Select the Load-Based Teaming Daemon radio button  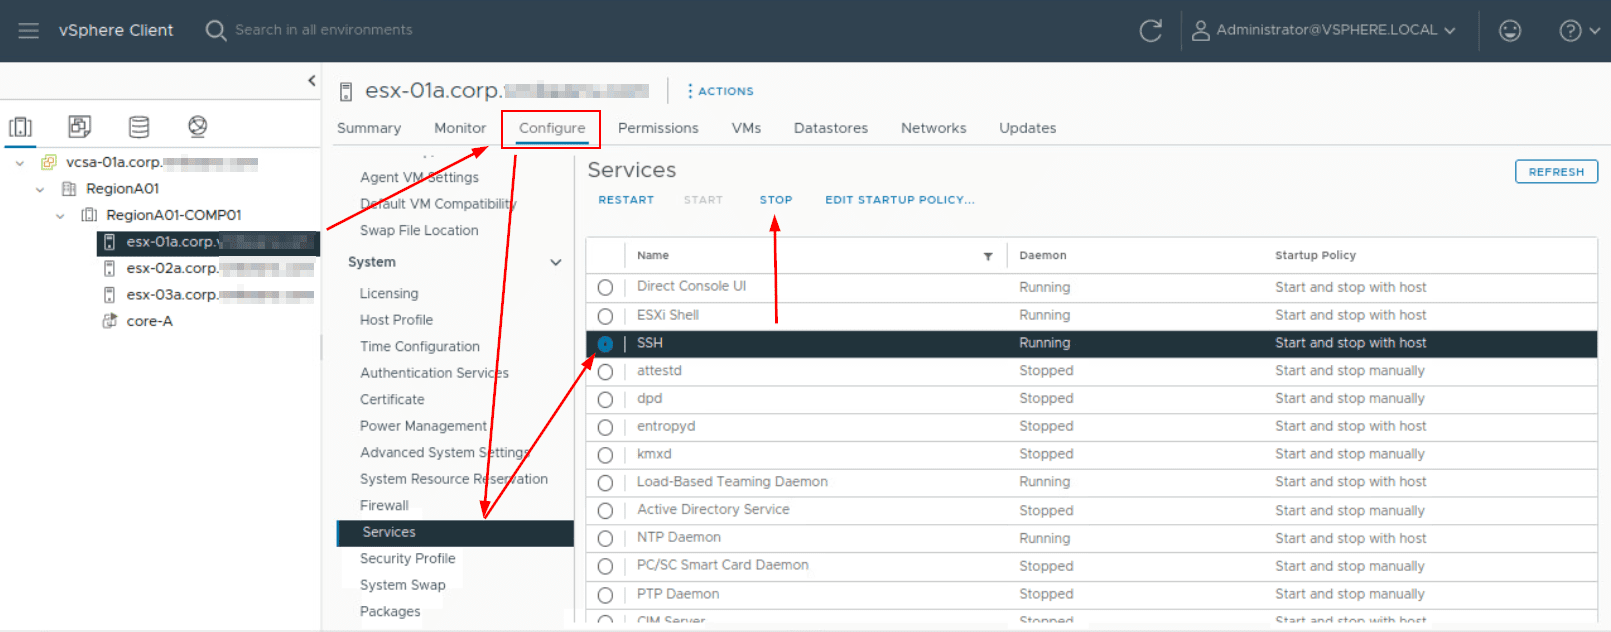[x=605, y=483]
